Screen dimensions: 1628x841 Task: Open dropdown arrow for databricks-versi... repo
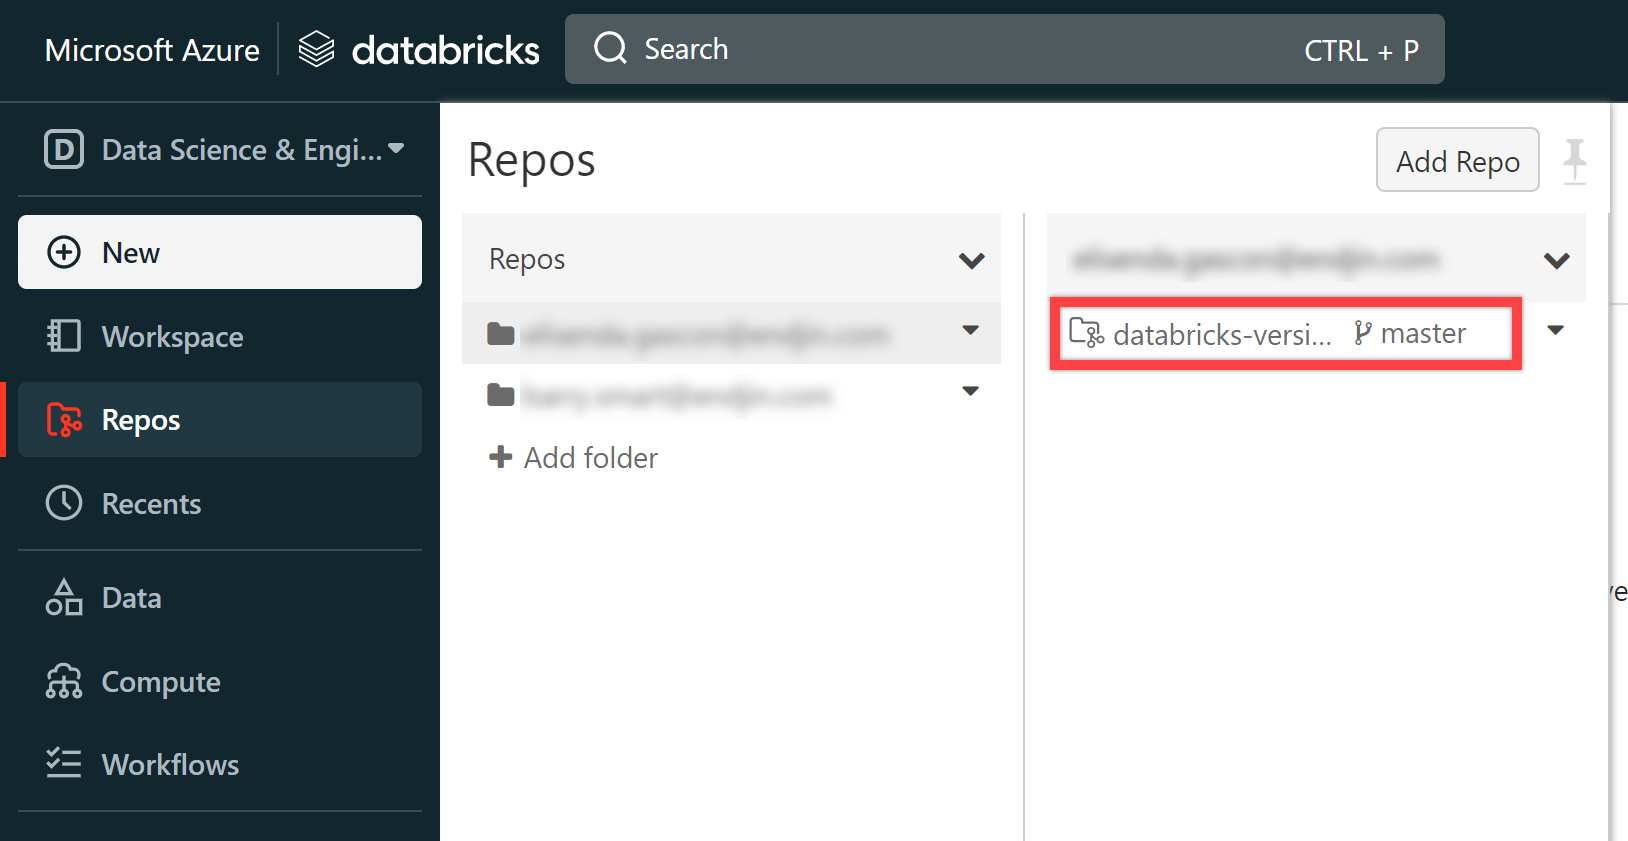pos(1555,330)
